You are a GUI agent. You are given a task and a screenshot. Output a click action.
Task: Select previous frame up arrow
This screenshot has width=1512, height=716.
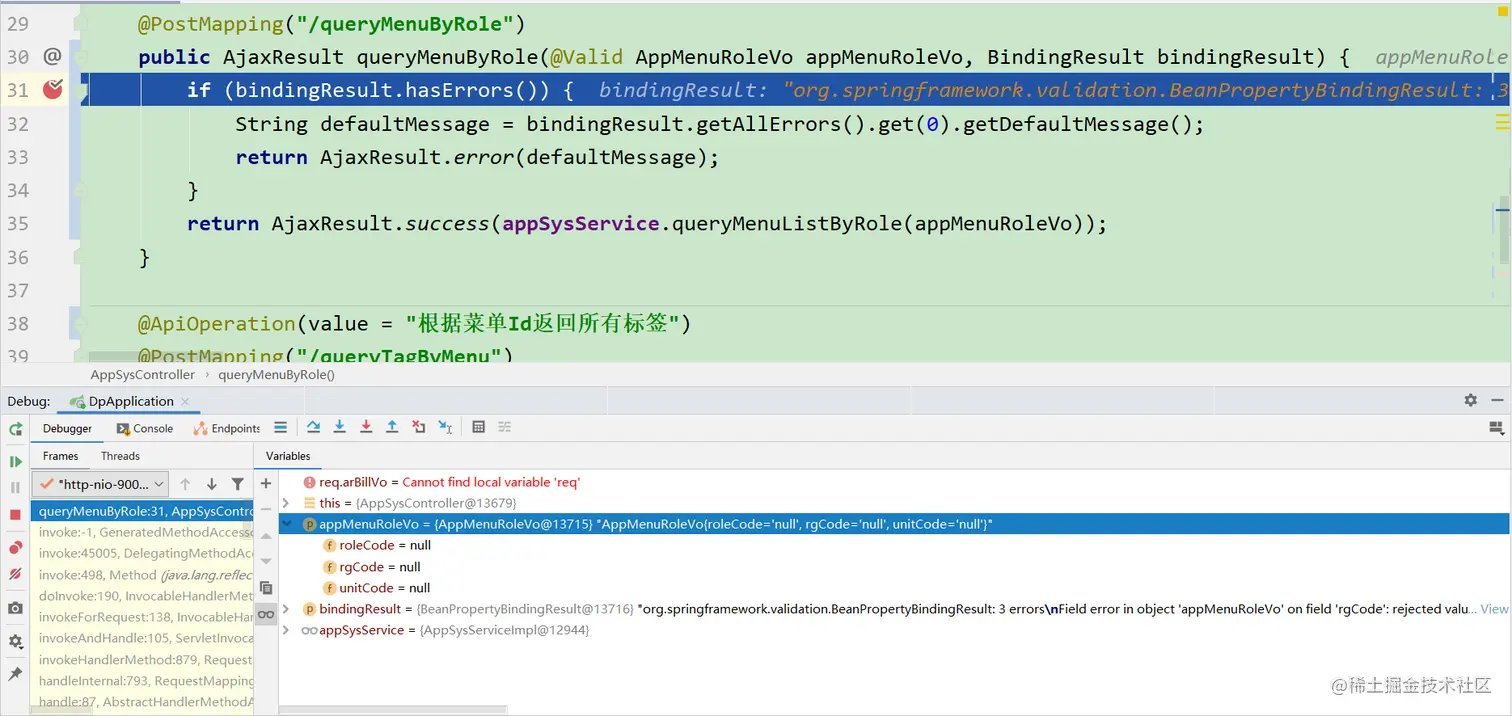tap(185, 484)
